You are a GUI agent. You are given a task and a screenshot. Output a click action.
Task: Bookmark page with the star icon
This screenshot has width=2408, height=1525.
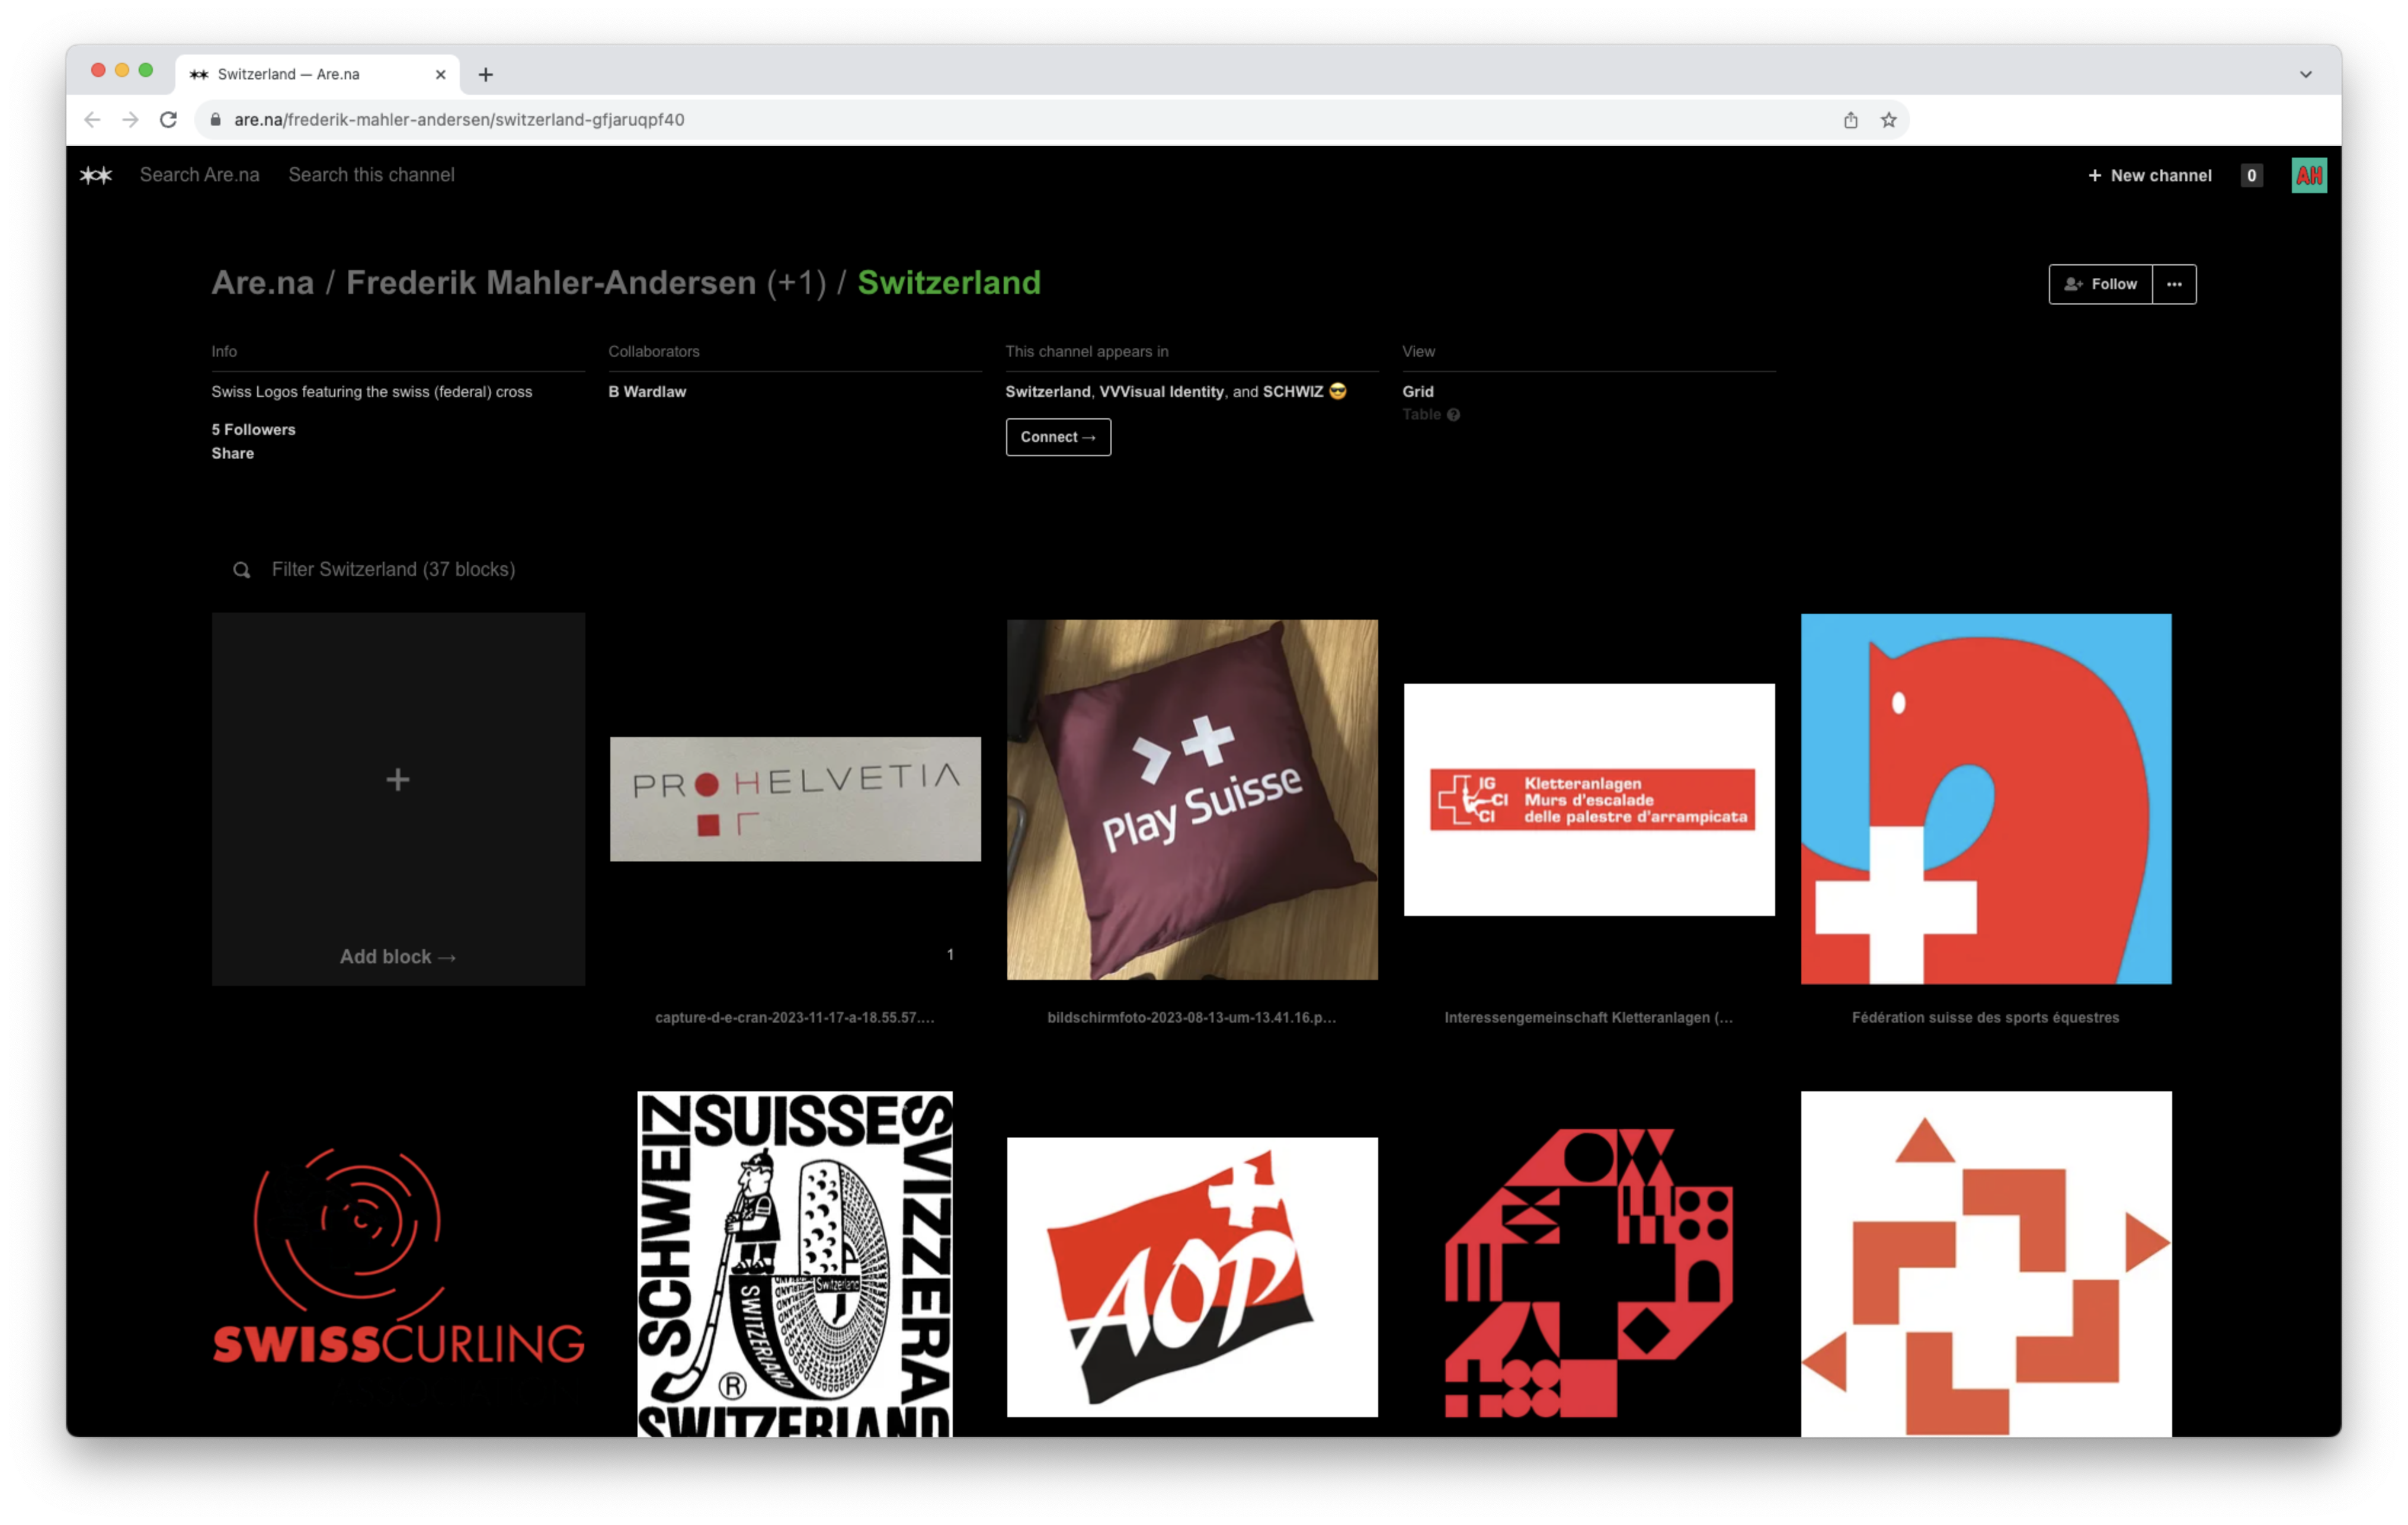(x=1888, y=120)
